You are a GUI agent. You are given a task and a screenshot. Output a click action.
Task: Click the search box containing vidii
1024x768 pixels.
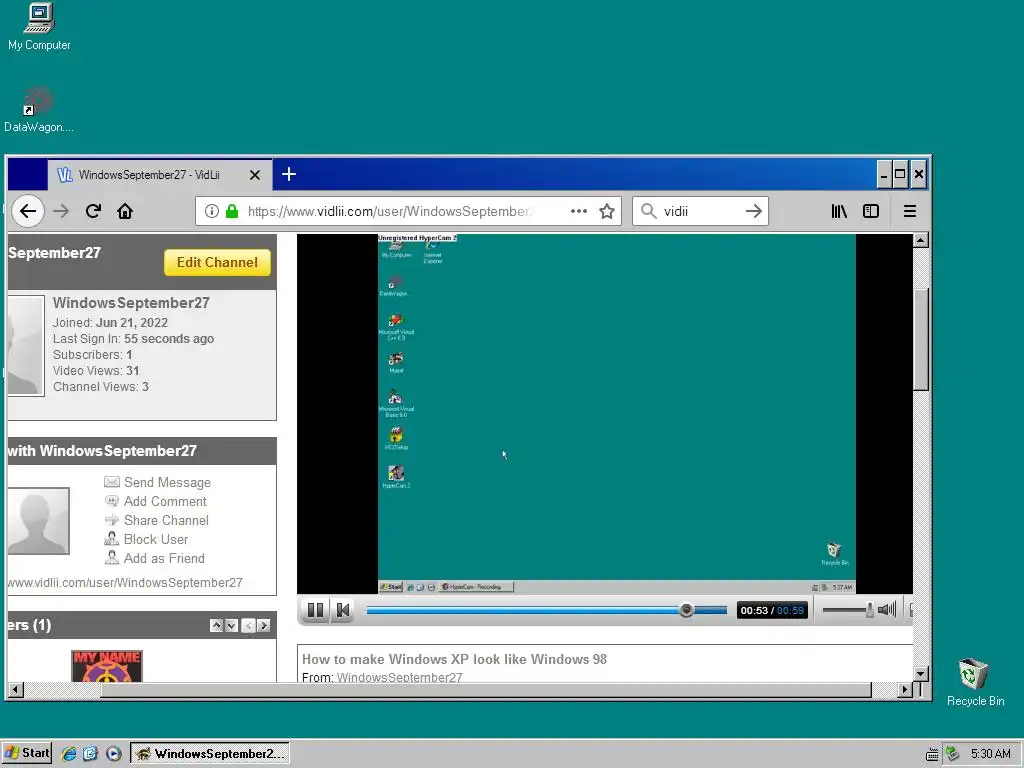click(700, 211)
